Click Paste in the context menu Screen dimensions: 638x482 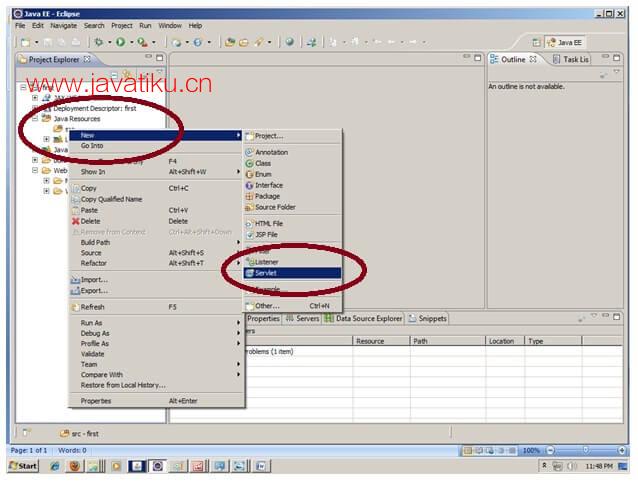[156, 210]
